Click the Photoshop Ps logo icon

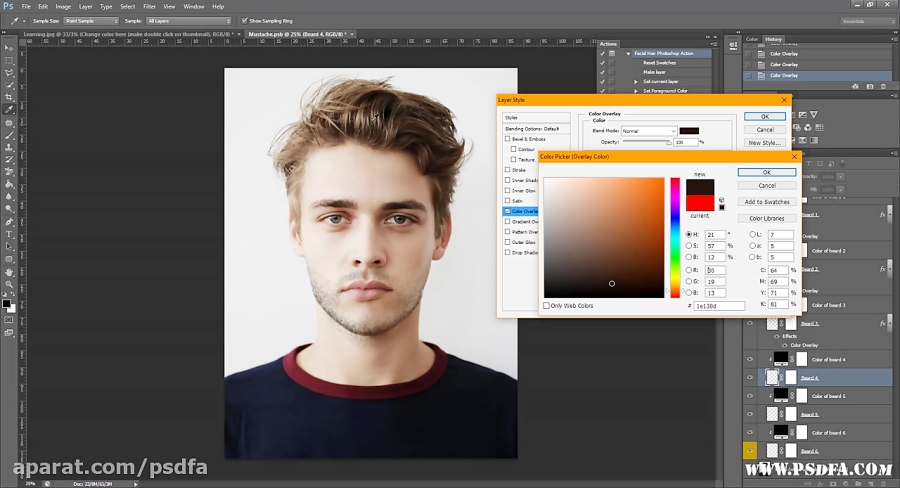pos(8,6)
